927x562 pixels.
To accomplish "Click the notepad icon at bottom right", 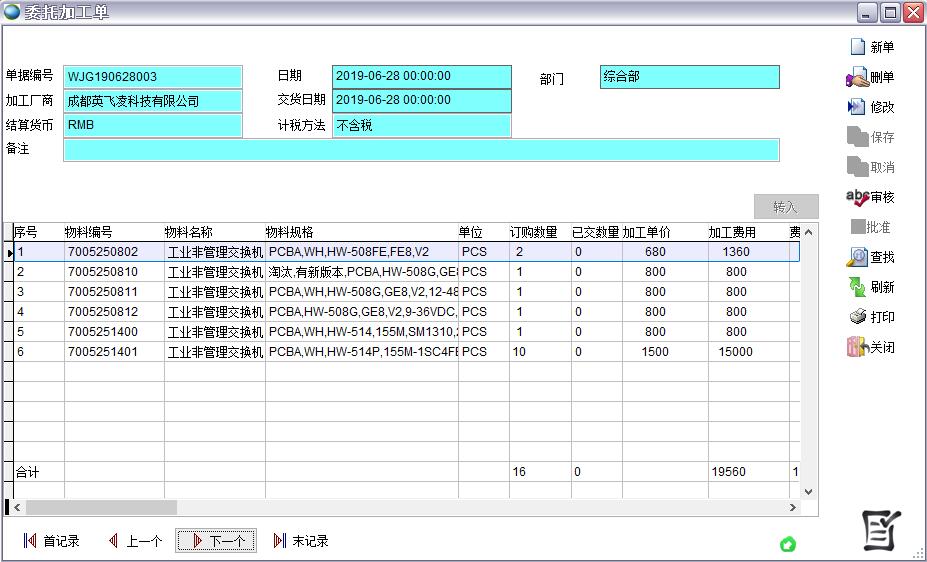I will click(882, 530).
